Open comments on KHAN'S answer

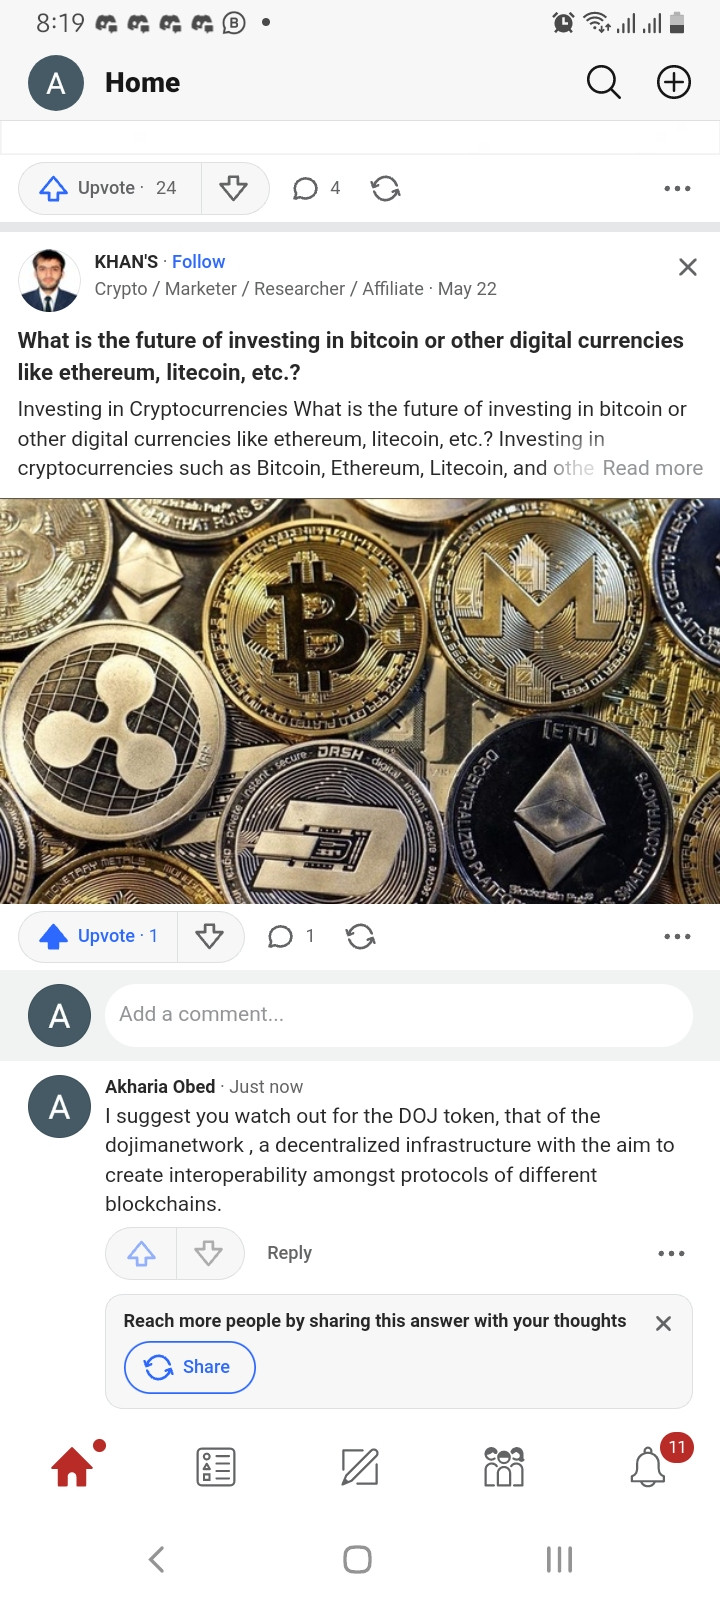(x=291, y=936)
